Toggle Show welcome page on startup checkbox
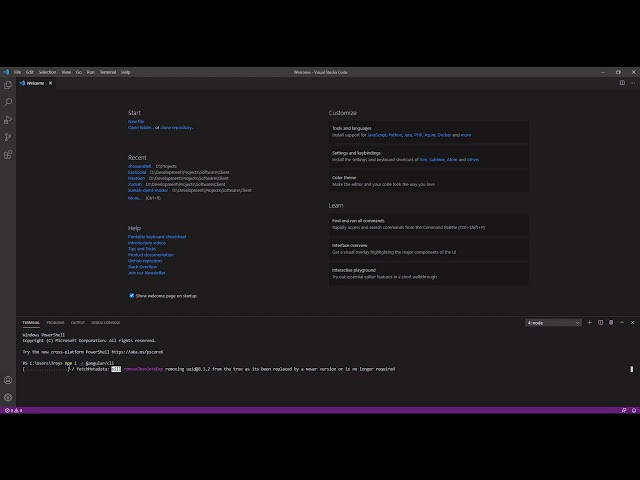The width and height of the screenshot is (640, 480). coord(131,296)
